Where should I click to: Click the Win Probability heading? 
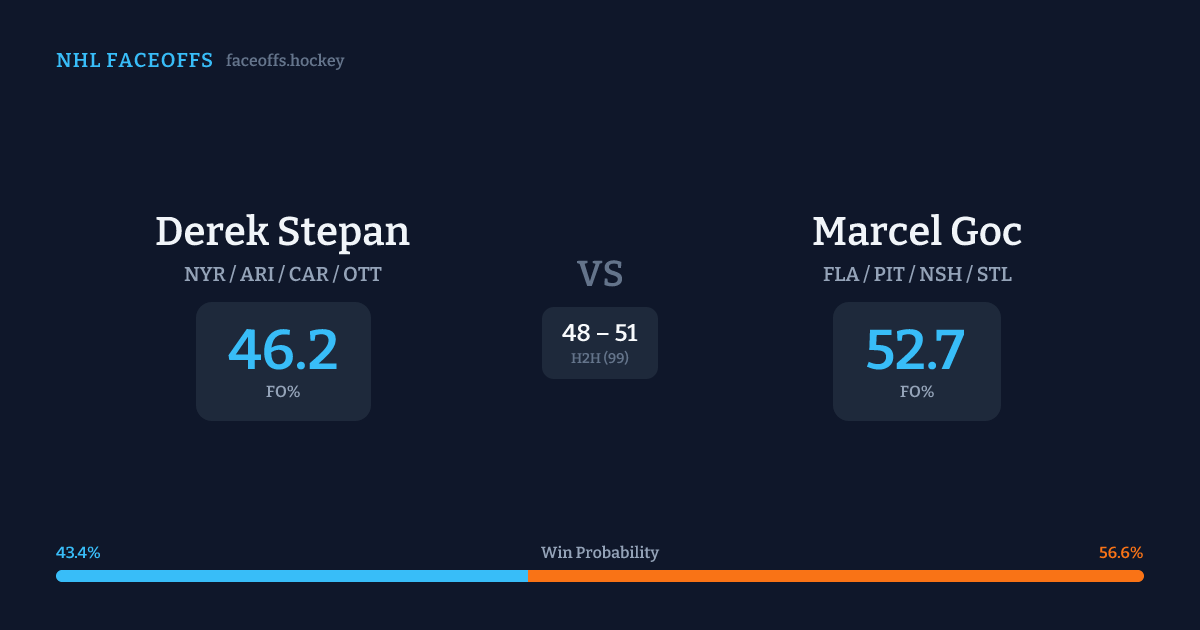point(600,553)
